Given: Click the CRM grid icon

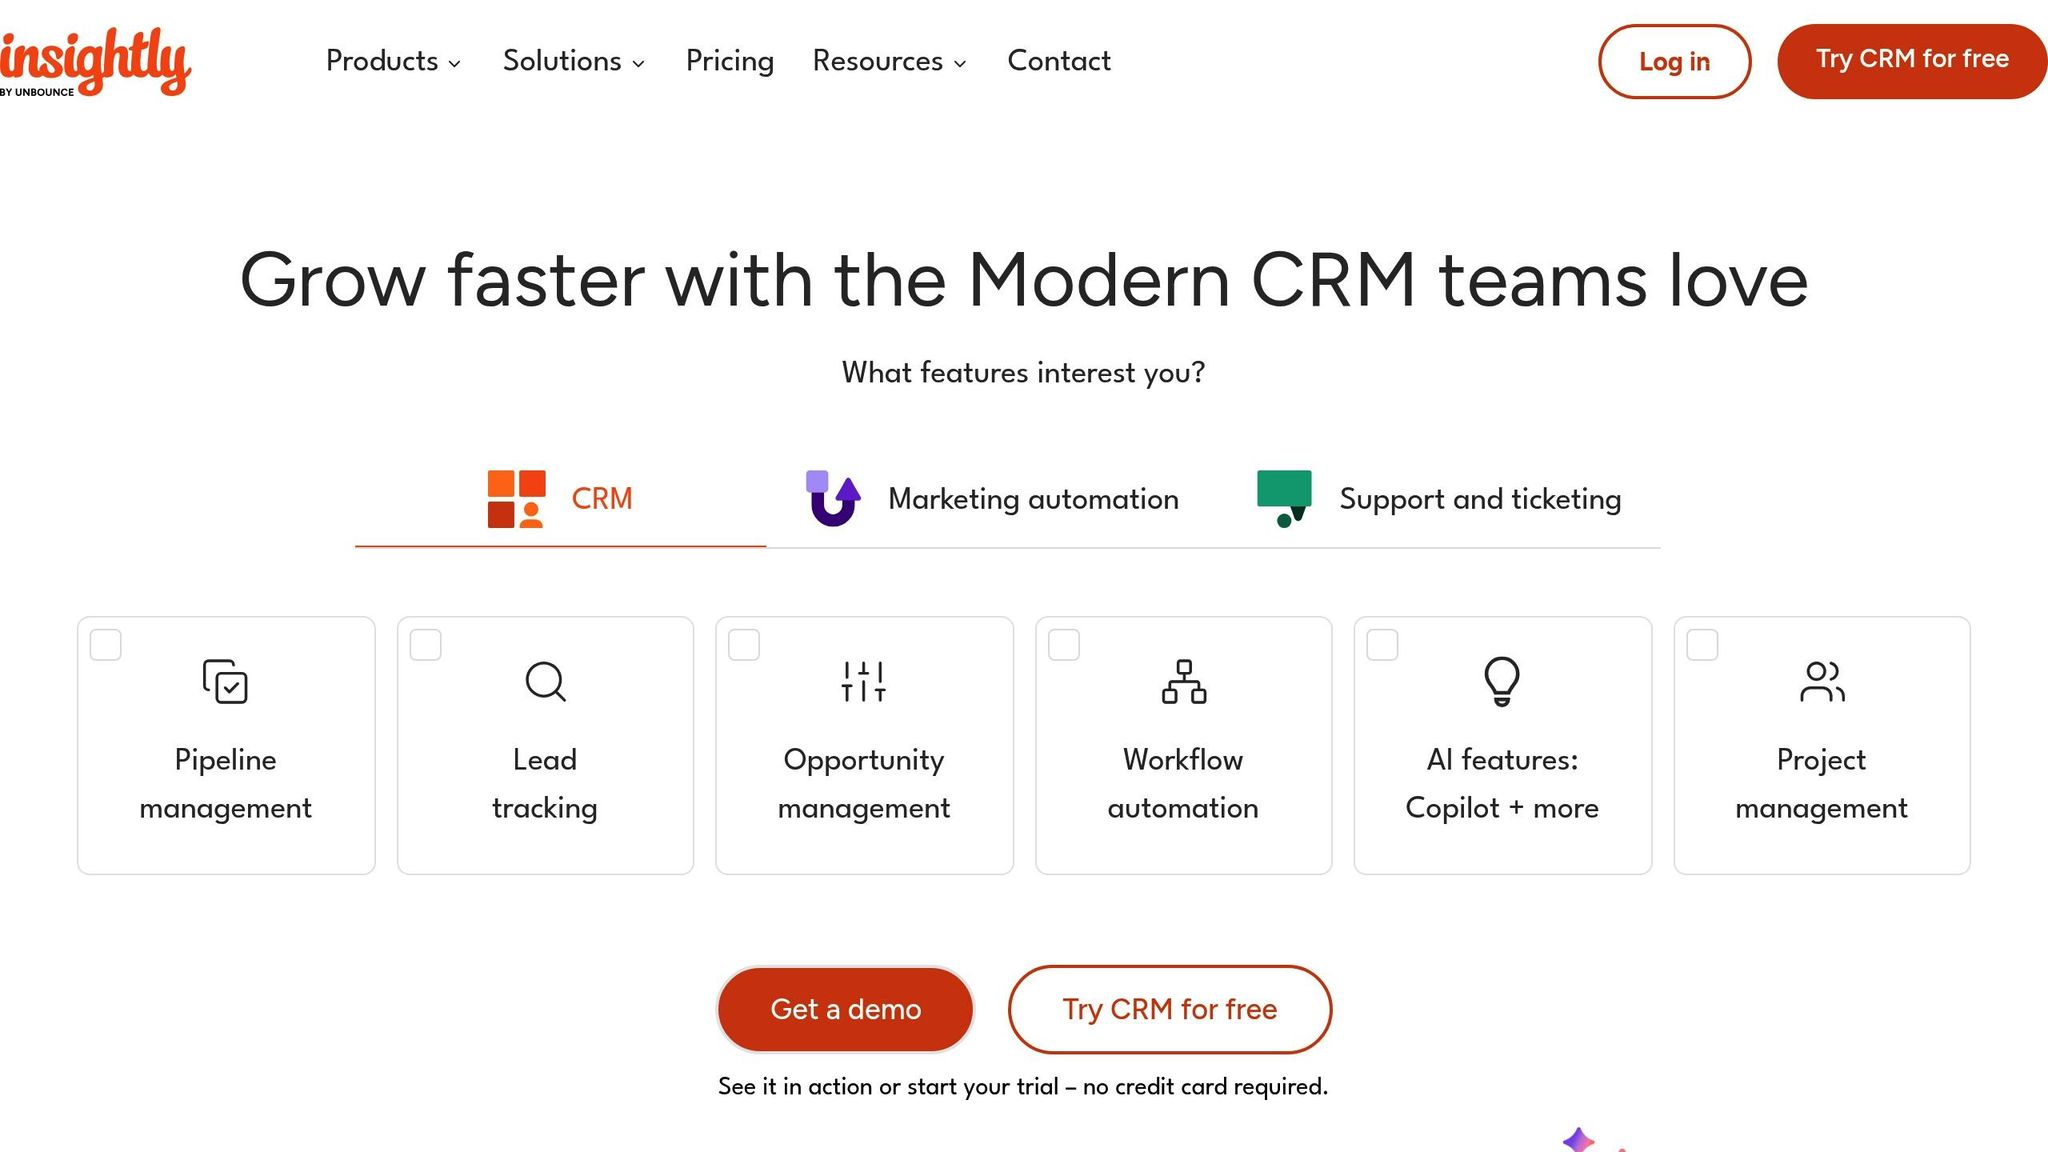Looking at the screenshot, I should (x=516, y=499).
